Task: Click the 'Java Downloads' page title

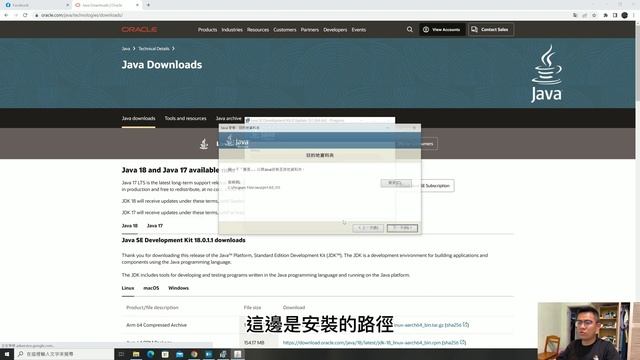Action: coord(162,65)
